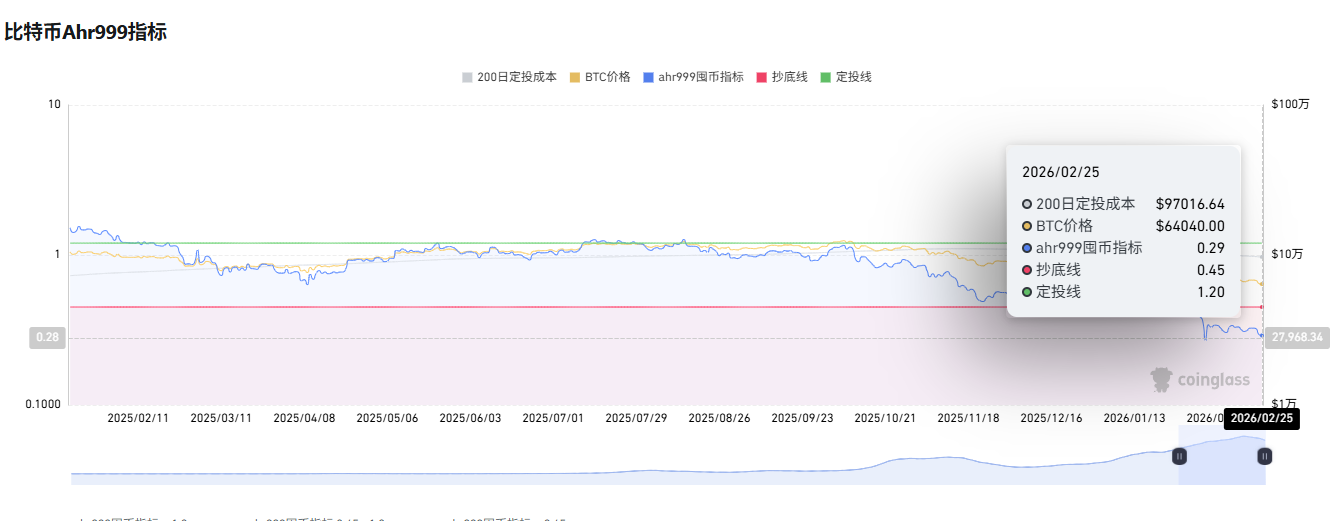1344x521 pixels.
Task: Click the left zoom range handle
Action: coord(1179,456)
